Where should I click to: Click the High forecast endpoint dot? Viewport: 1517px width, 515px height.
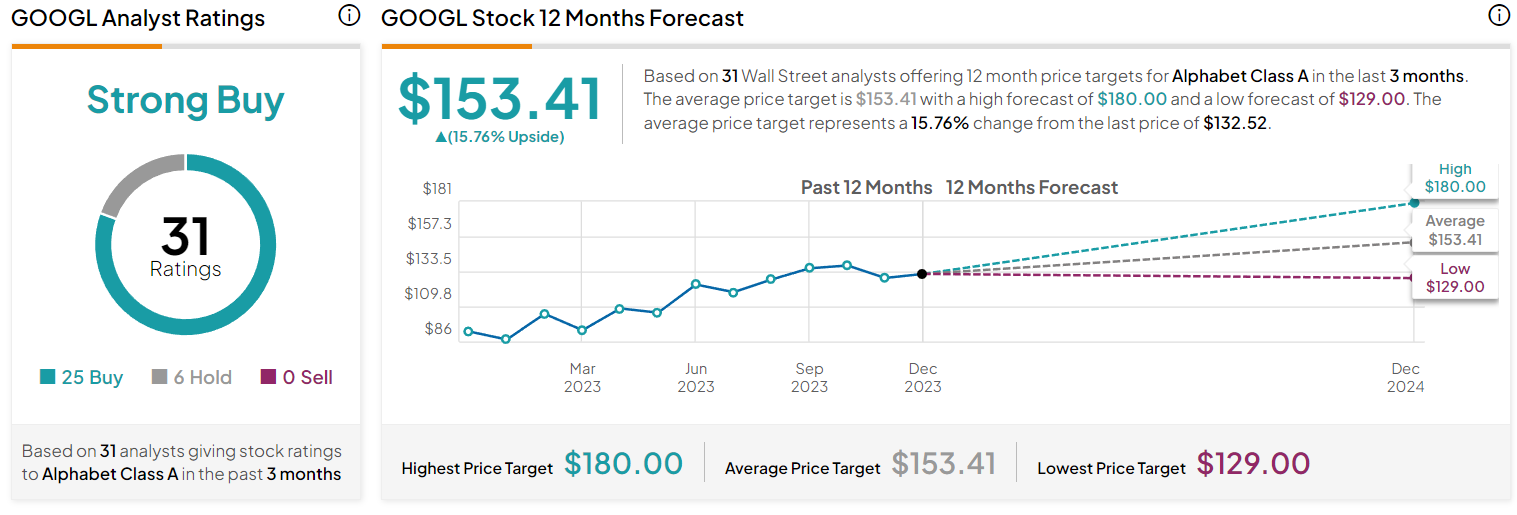click(x=1413, y=202)
